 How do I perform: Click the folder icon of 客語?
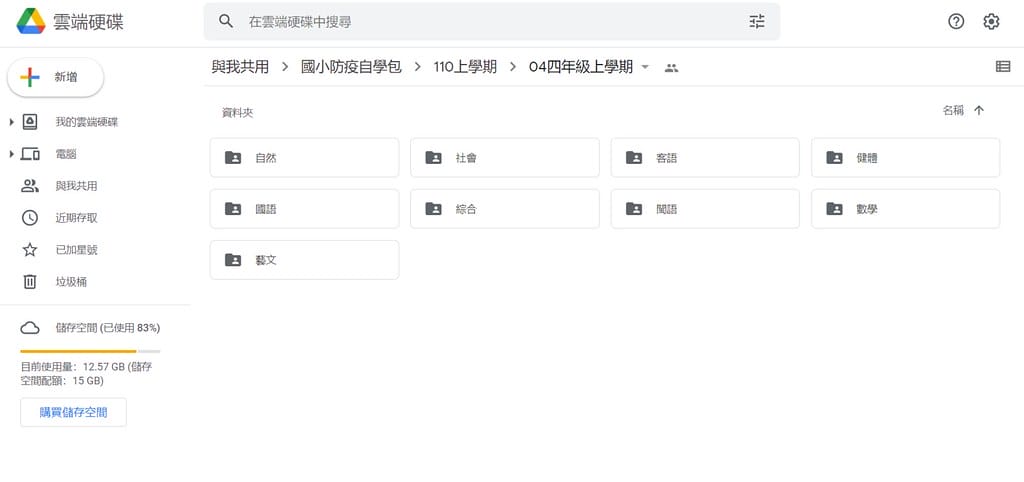pos(634,157)
